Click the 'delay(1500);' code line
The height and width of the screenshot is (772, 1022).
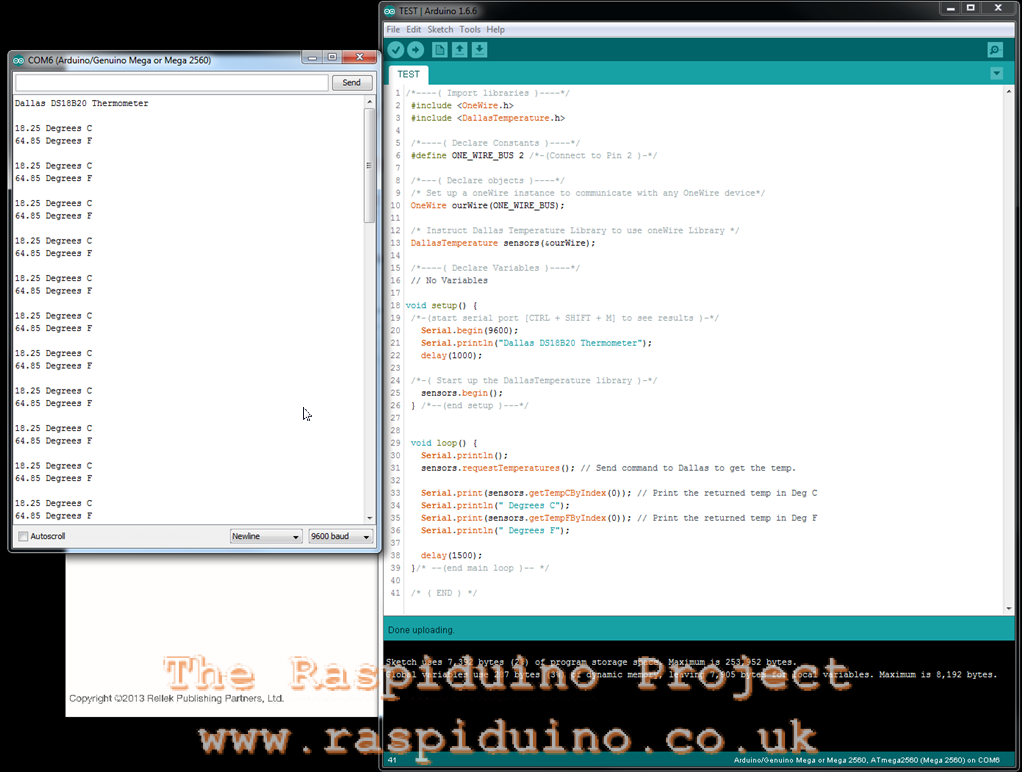click(452, 556)
